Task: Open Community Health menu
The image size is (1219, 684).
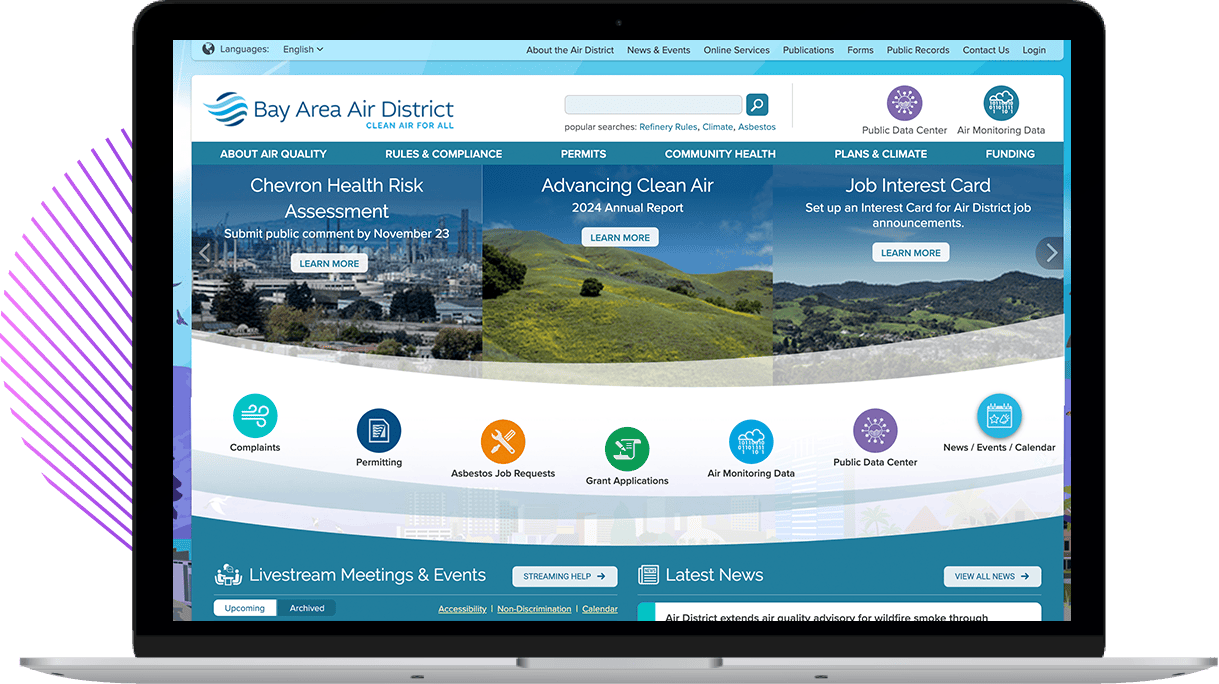Action: (720, 154)
